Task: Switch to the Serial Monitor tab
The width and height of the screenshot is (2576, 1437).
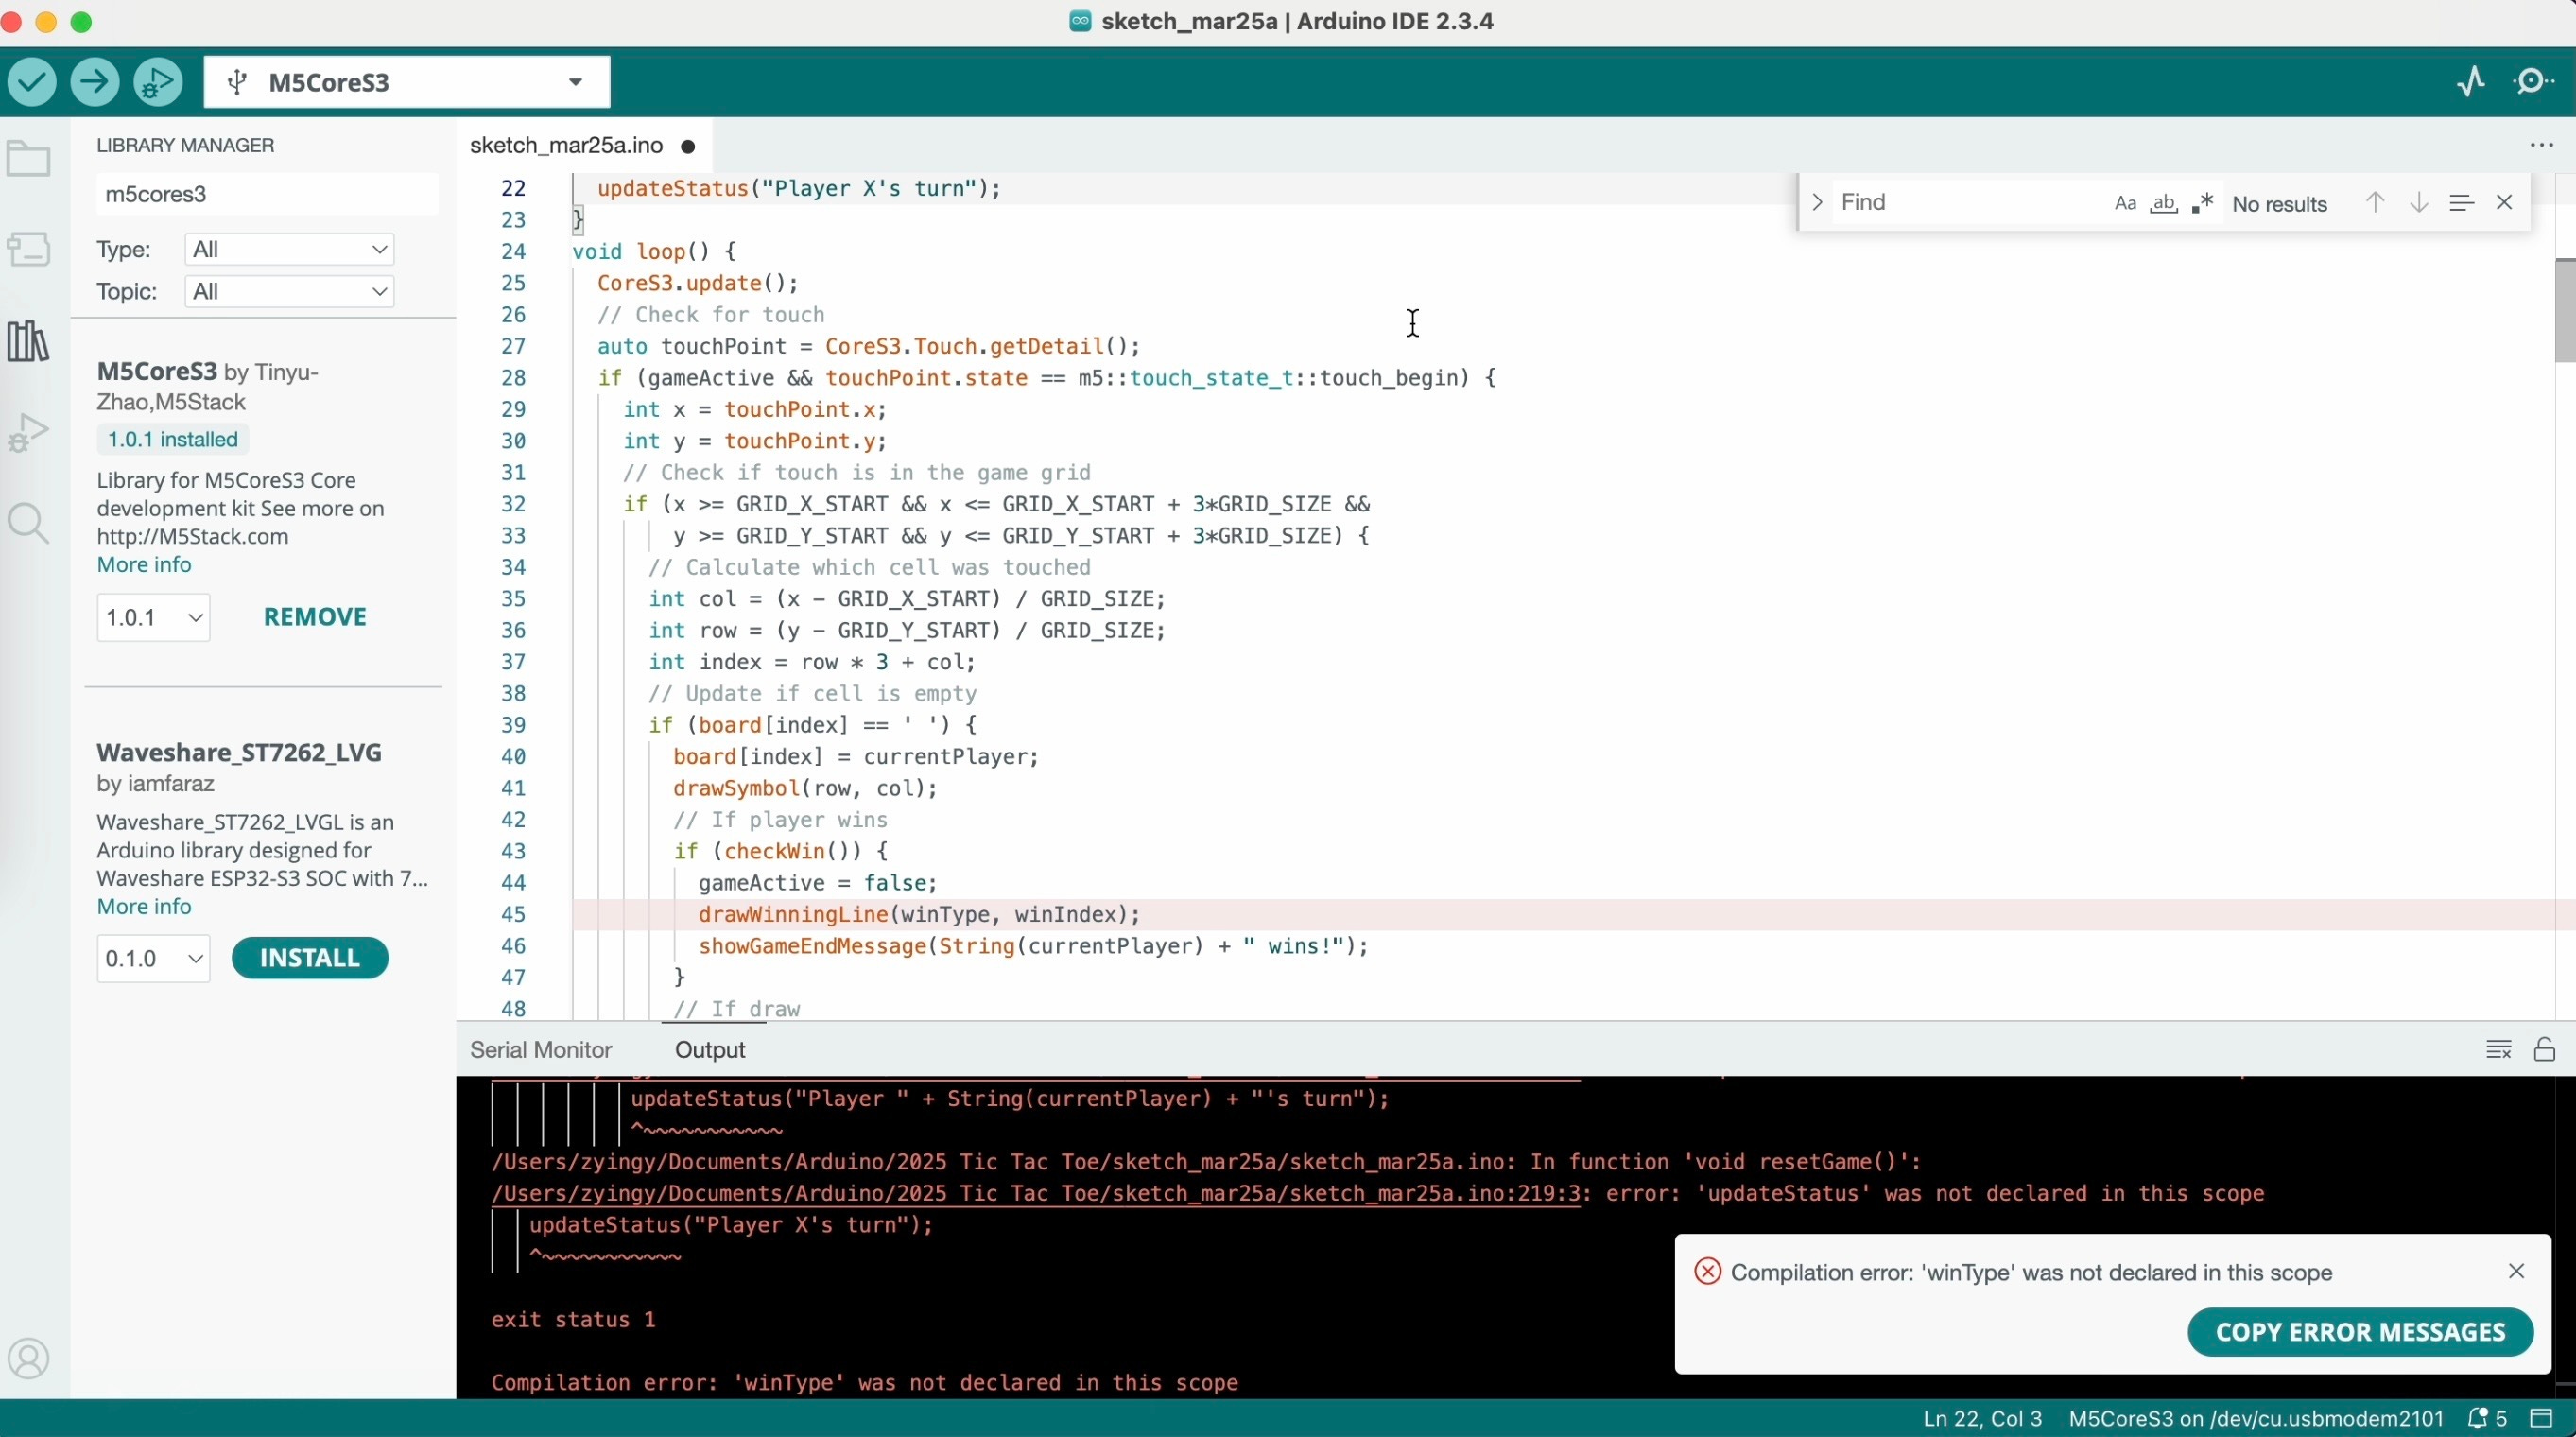Action: [540, 1050]
